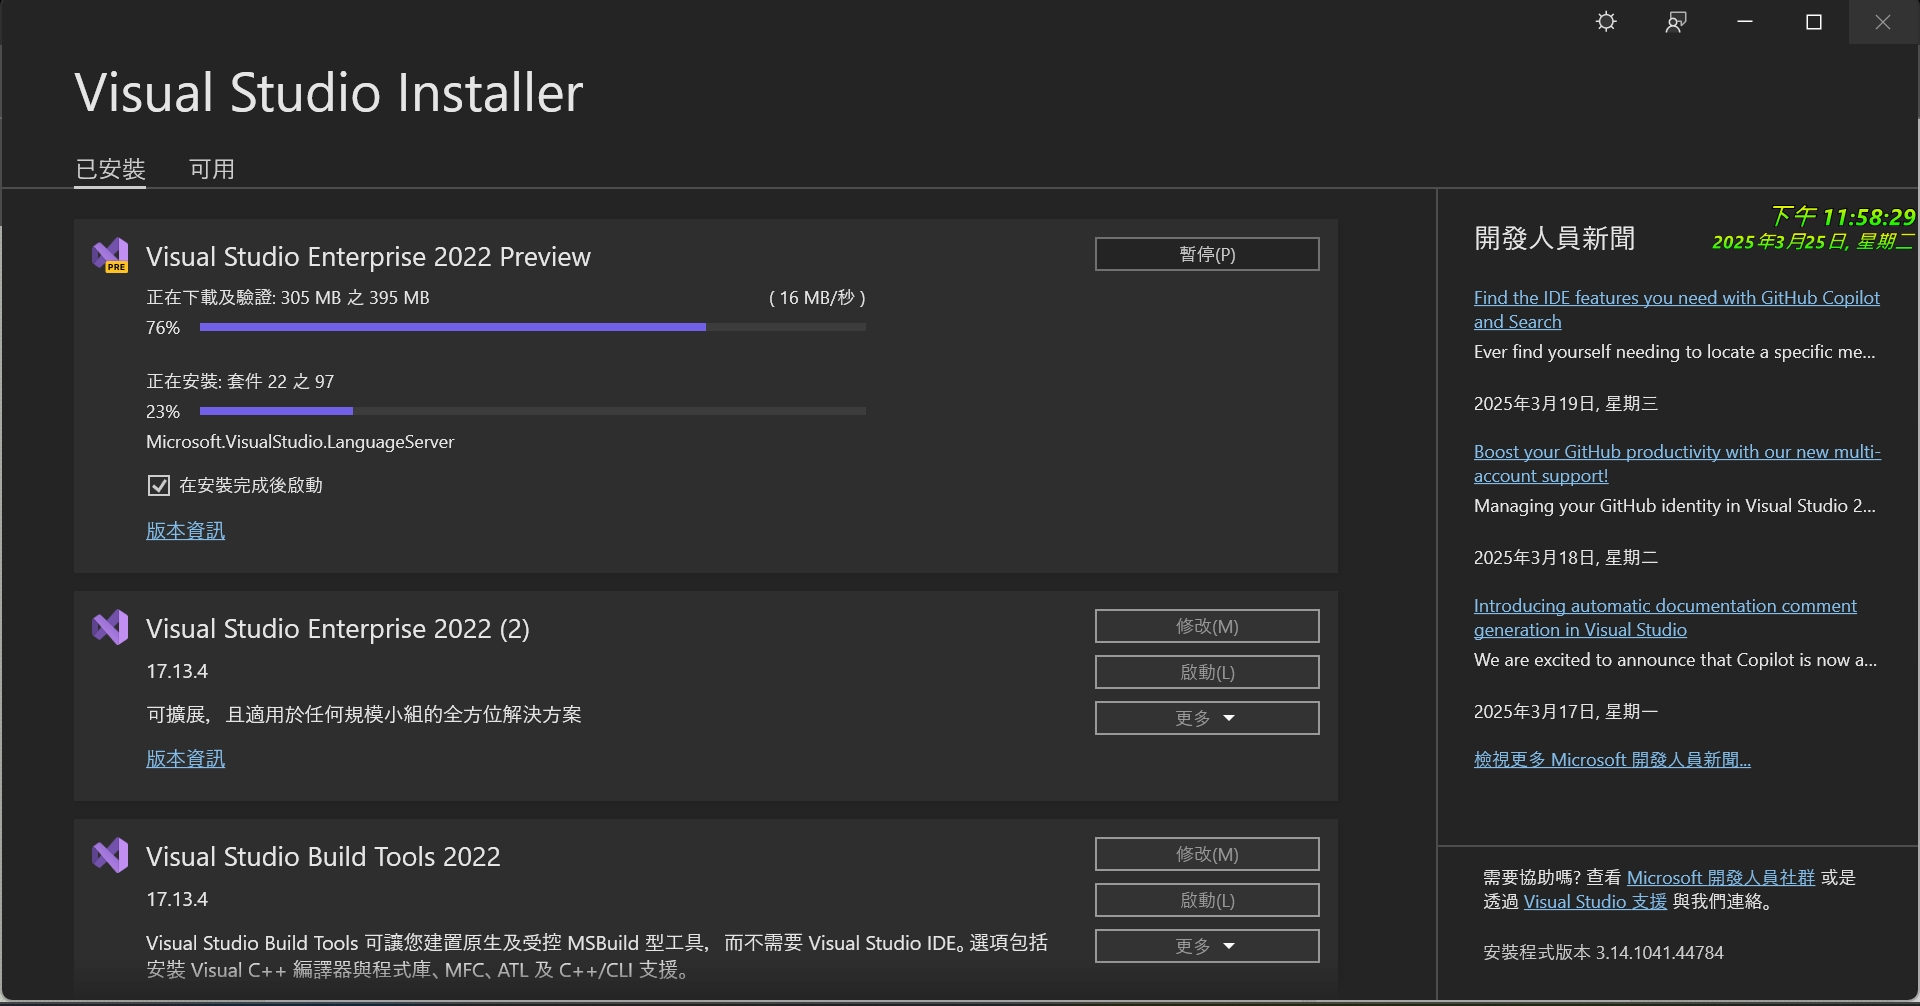Click Microsoft.VisualStudio.LanguageServer package text
1920x1006 pixels.
tap(300, 442)
